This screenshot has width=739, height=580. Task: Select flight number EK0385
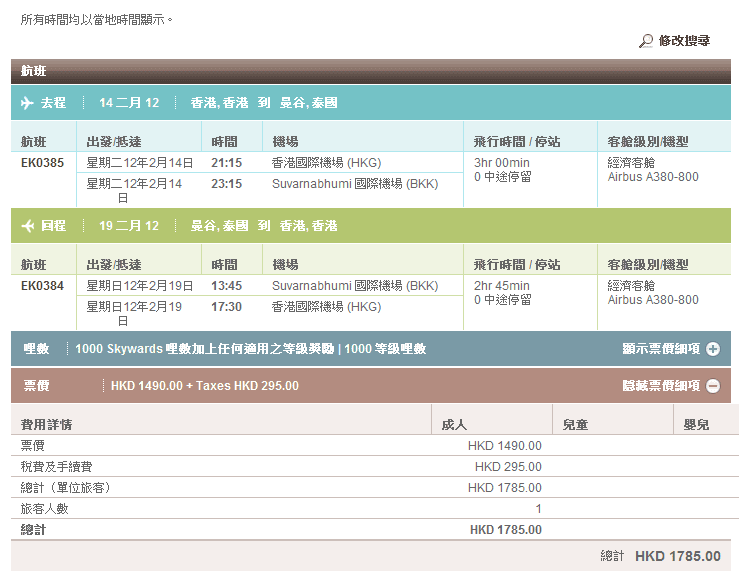coord(43,163)
